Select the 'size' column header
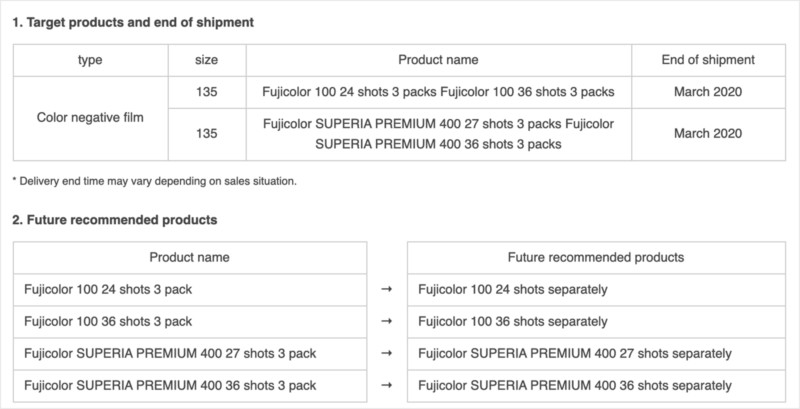Image resolution: width=800 pixels, height=409 pixels. tap(207, 60)
